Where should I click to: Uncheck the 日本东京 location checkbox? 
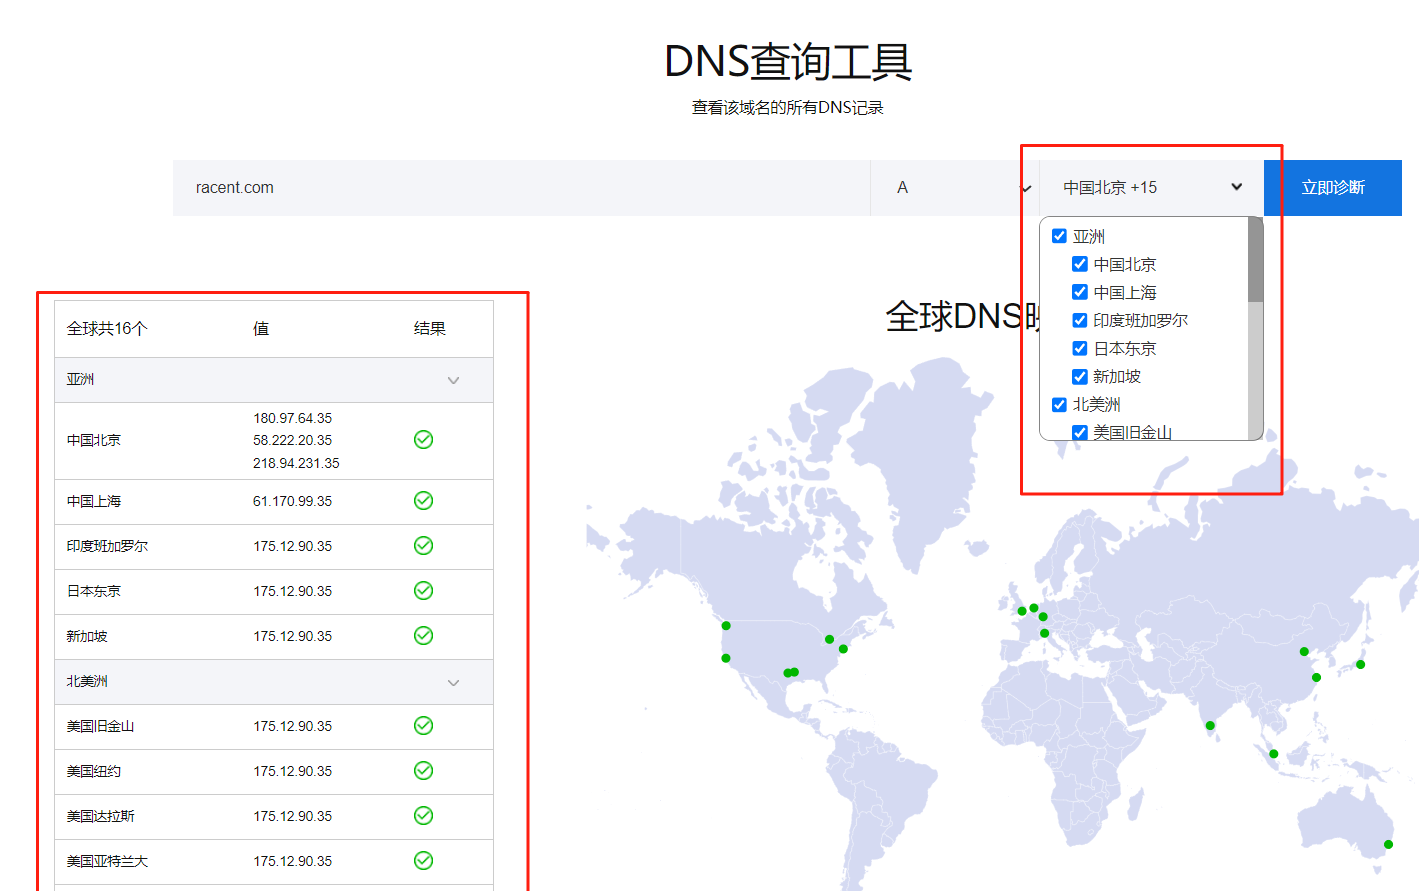(x=1080, y=348)
